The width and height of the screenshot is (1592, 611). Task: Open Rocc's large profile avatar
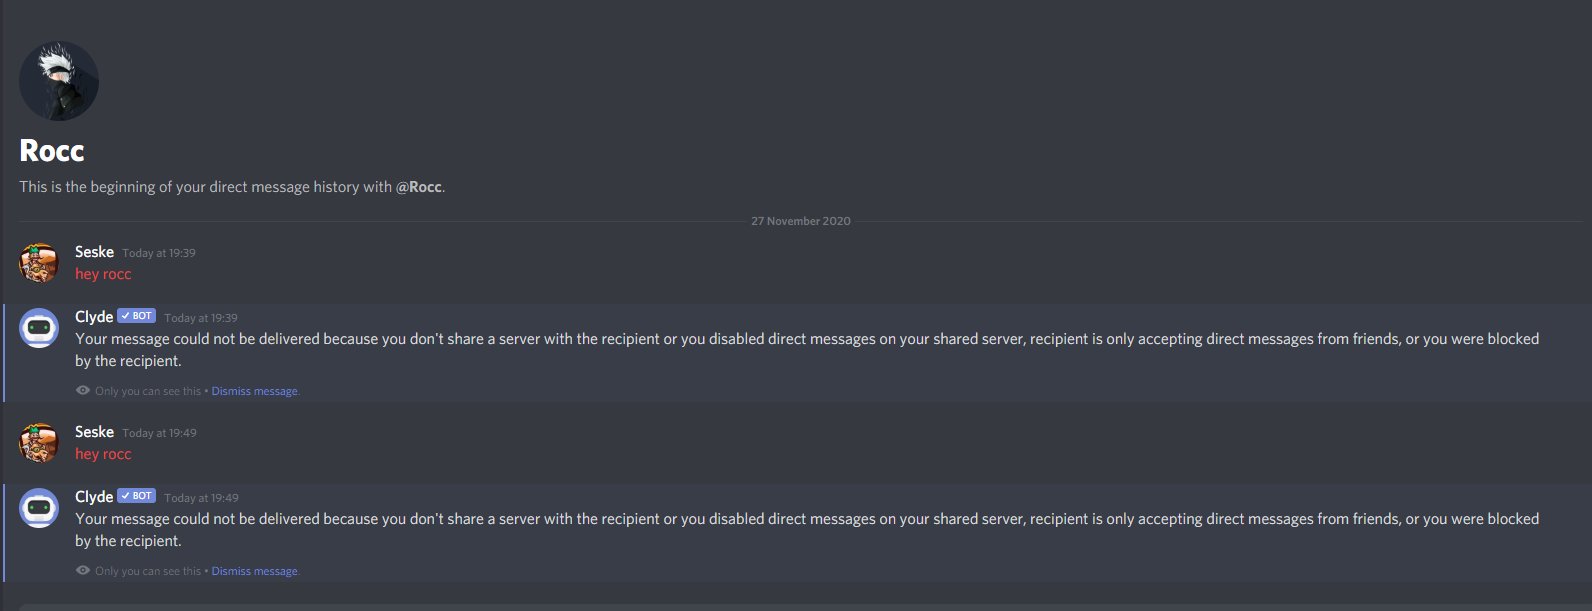tap(59, 81)
